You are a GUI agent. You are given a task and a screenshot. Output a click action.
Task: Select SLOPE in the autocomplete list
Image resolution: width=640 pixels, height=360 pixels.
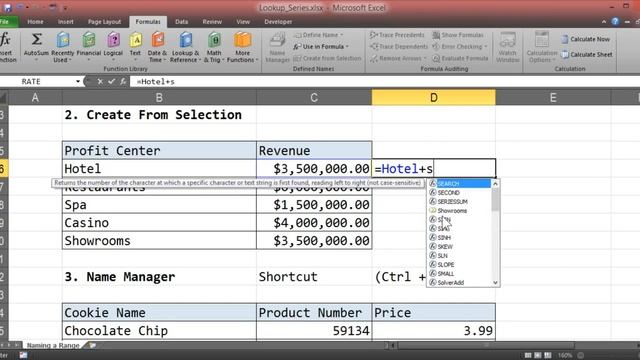pos(459,264)
